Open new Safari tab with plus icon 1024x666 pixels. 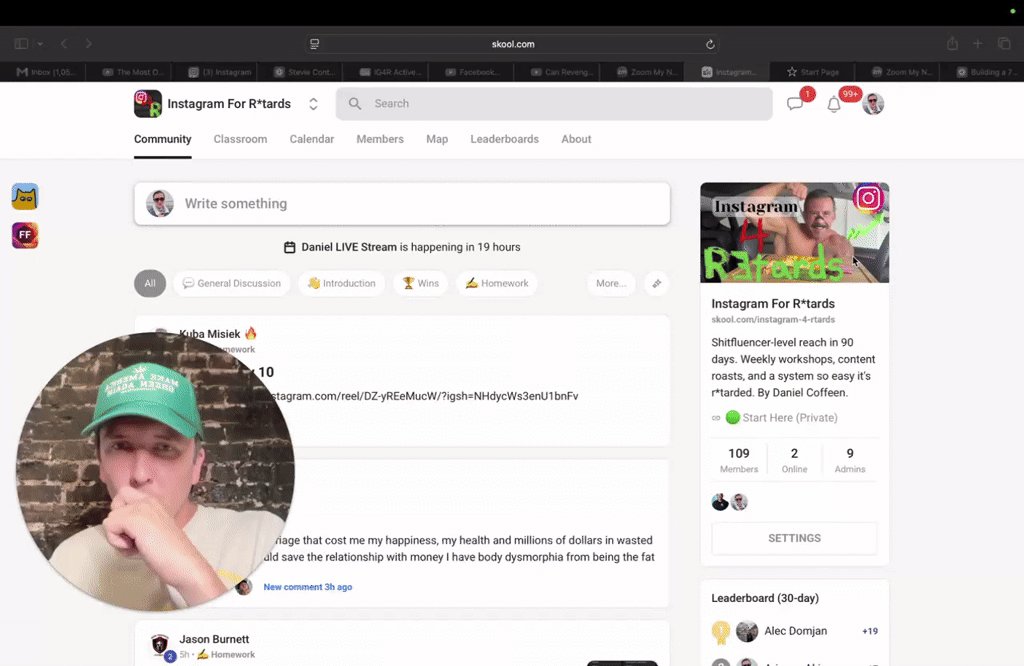pyautogui.click(x=977, y=44)
